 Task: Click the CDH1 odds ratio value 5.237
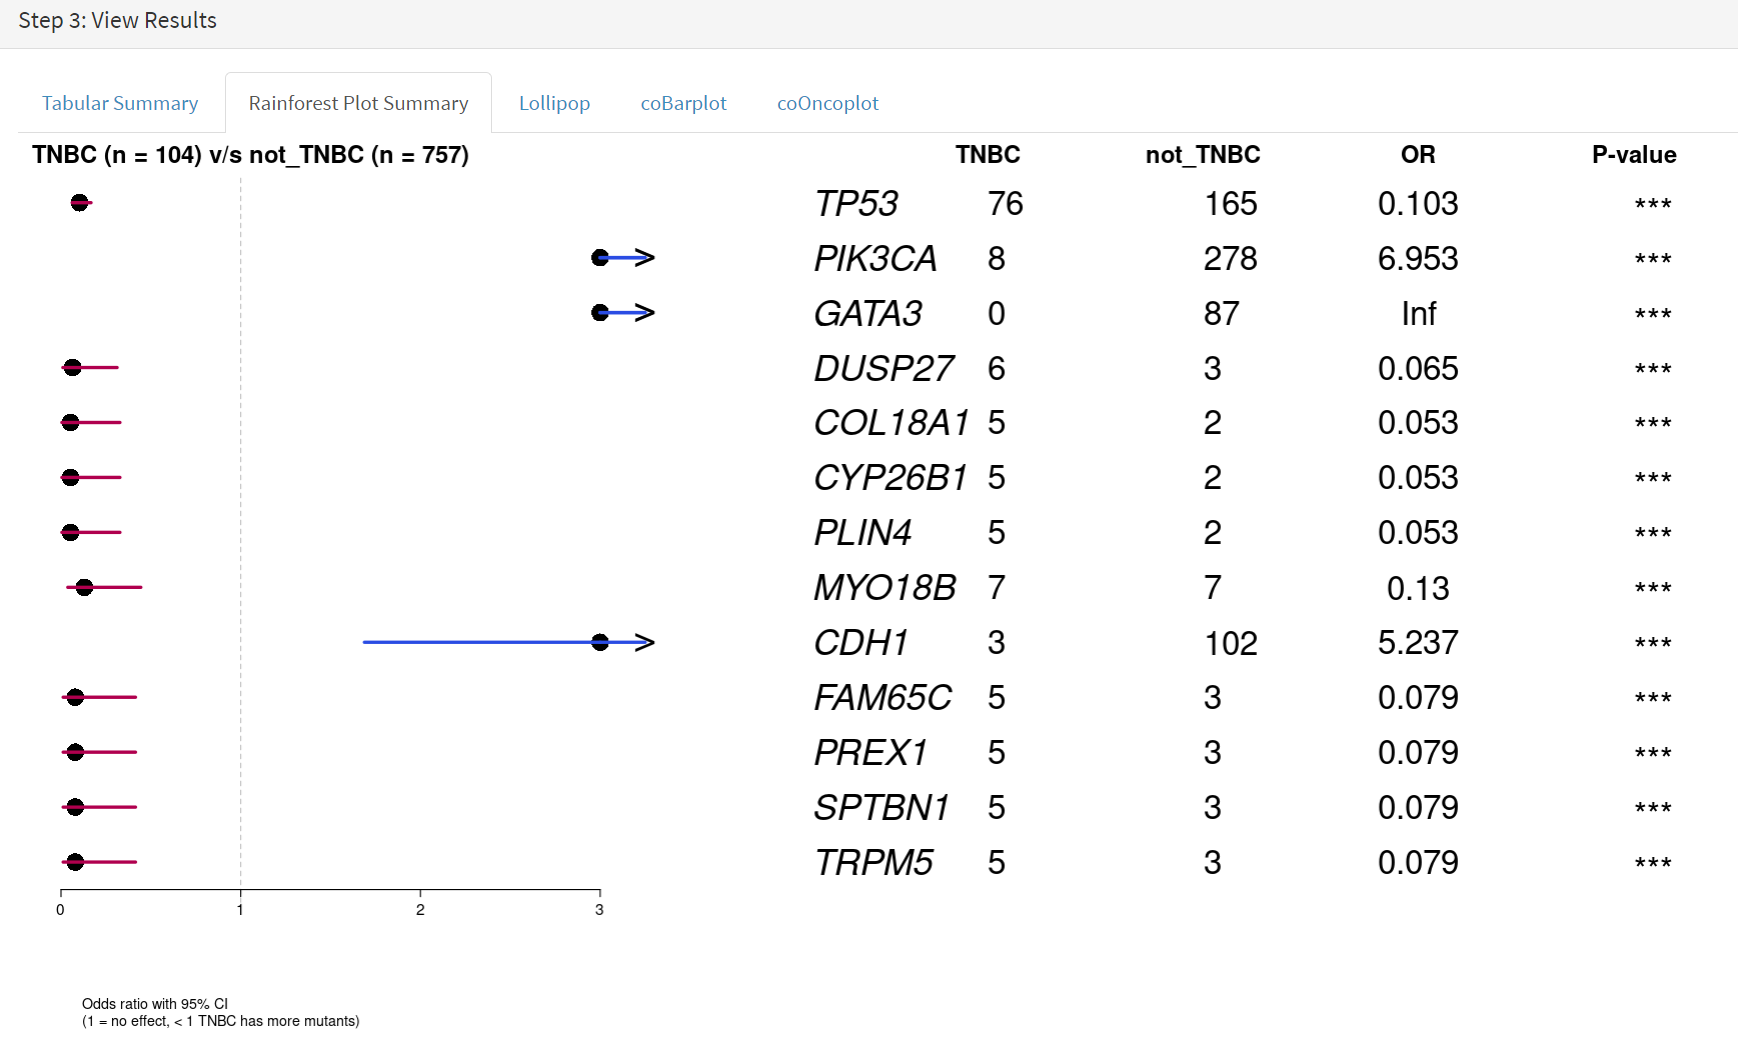(x=1418, y=643)
